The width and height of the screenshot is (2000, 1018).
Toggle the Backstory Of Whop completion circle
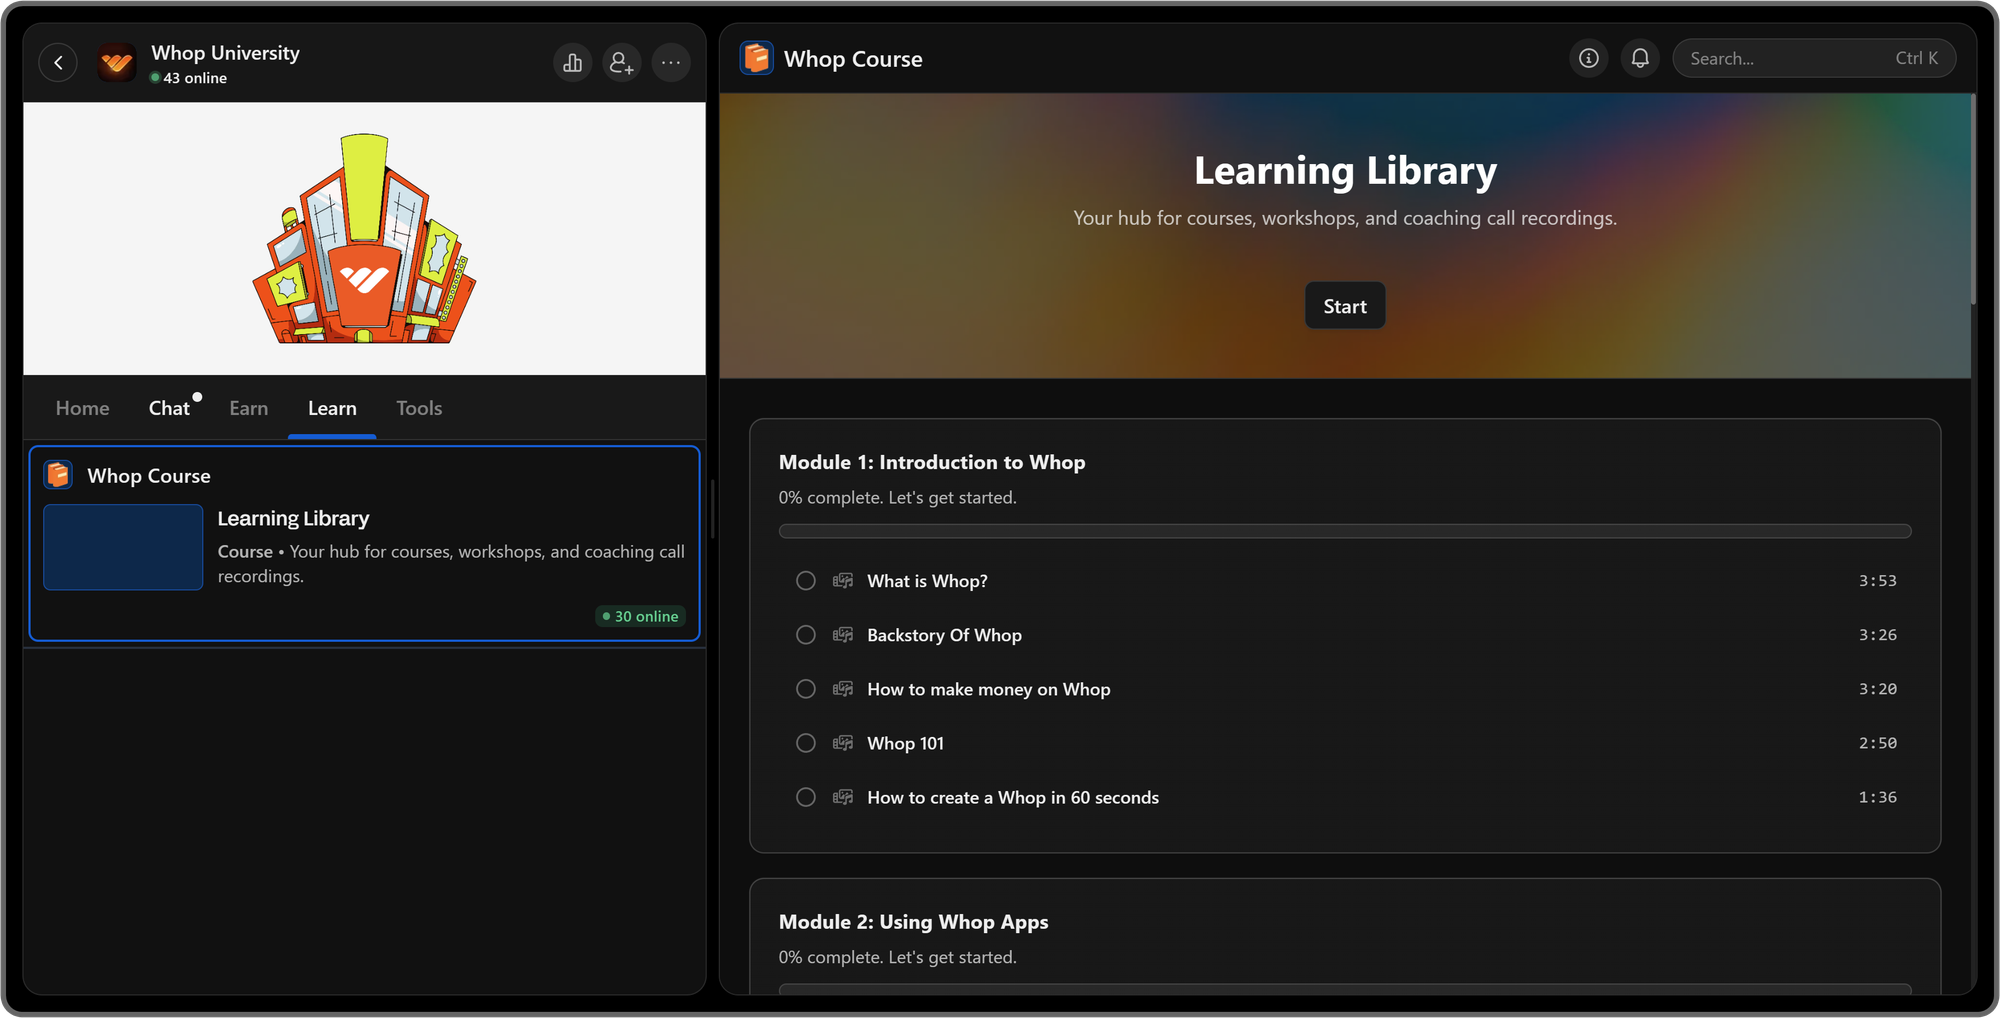tap(806, 635)
